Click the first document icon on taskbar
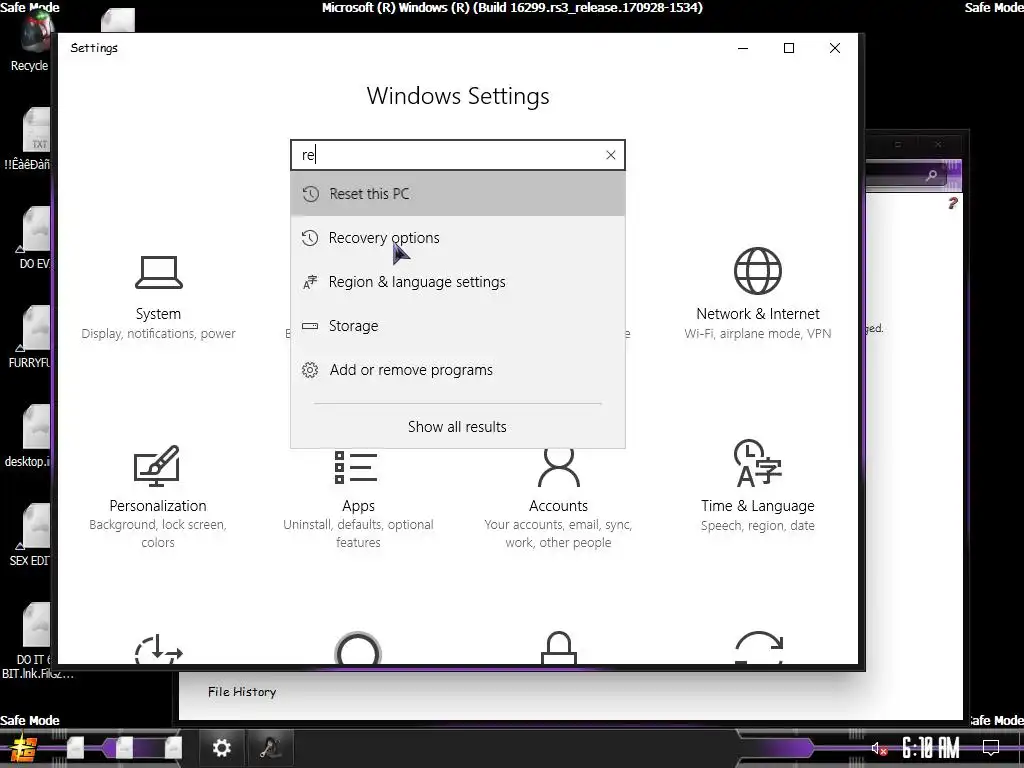The width and height of the screenshot is (1024, 768). point(76,748)
